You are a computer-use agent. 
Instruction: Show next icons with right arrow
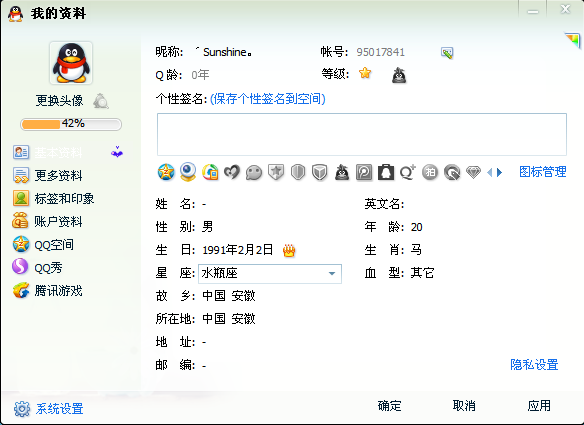499,172
